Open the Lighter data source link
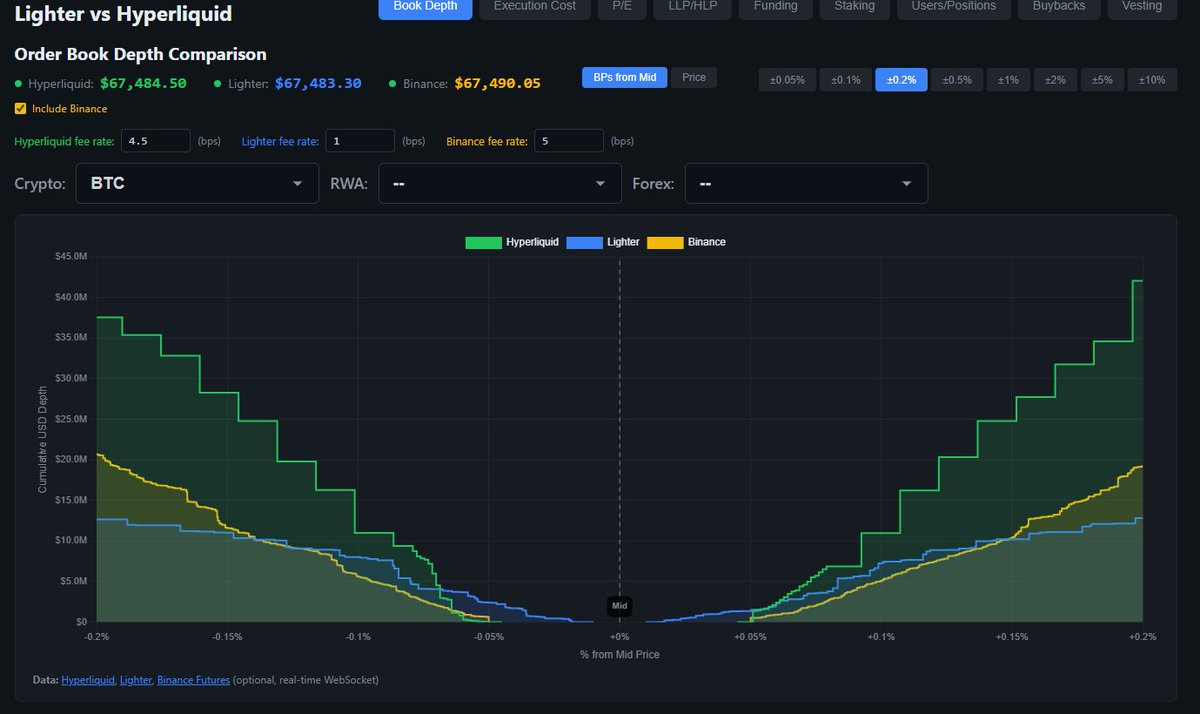The image size is (1200, 714). (135, 680)
